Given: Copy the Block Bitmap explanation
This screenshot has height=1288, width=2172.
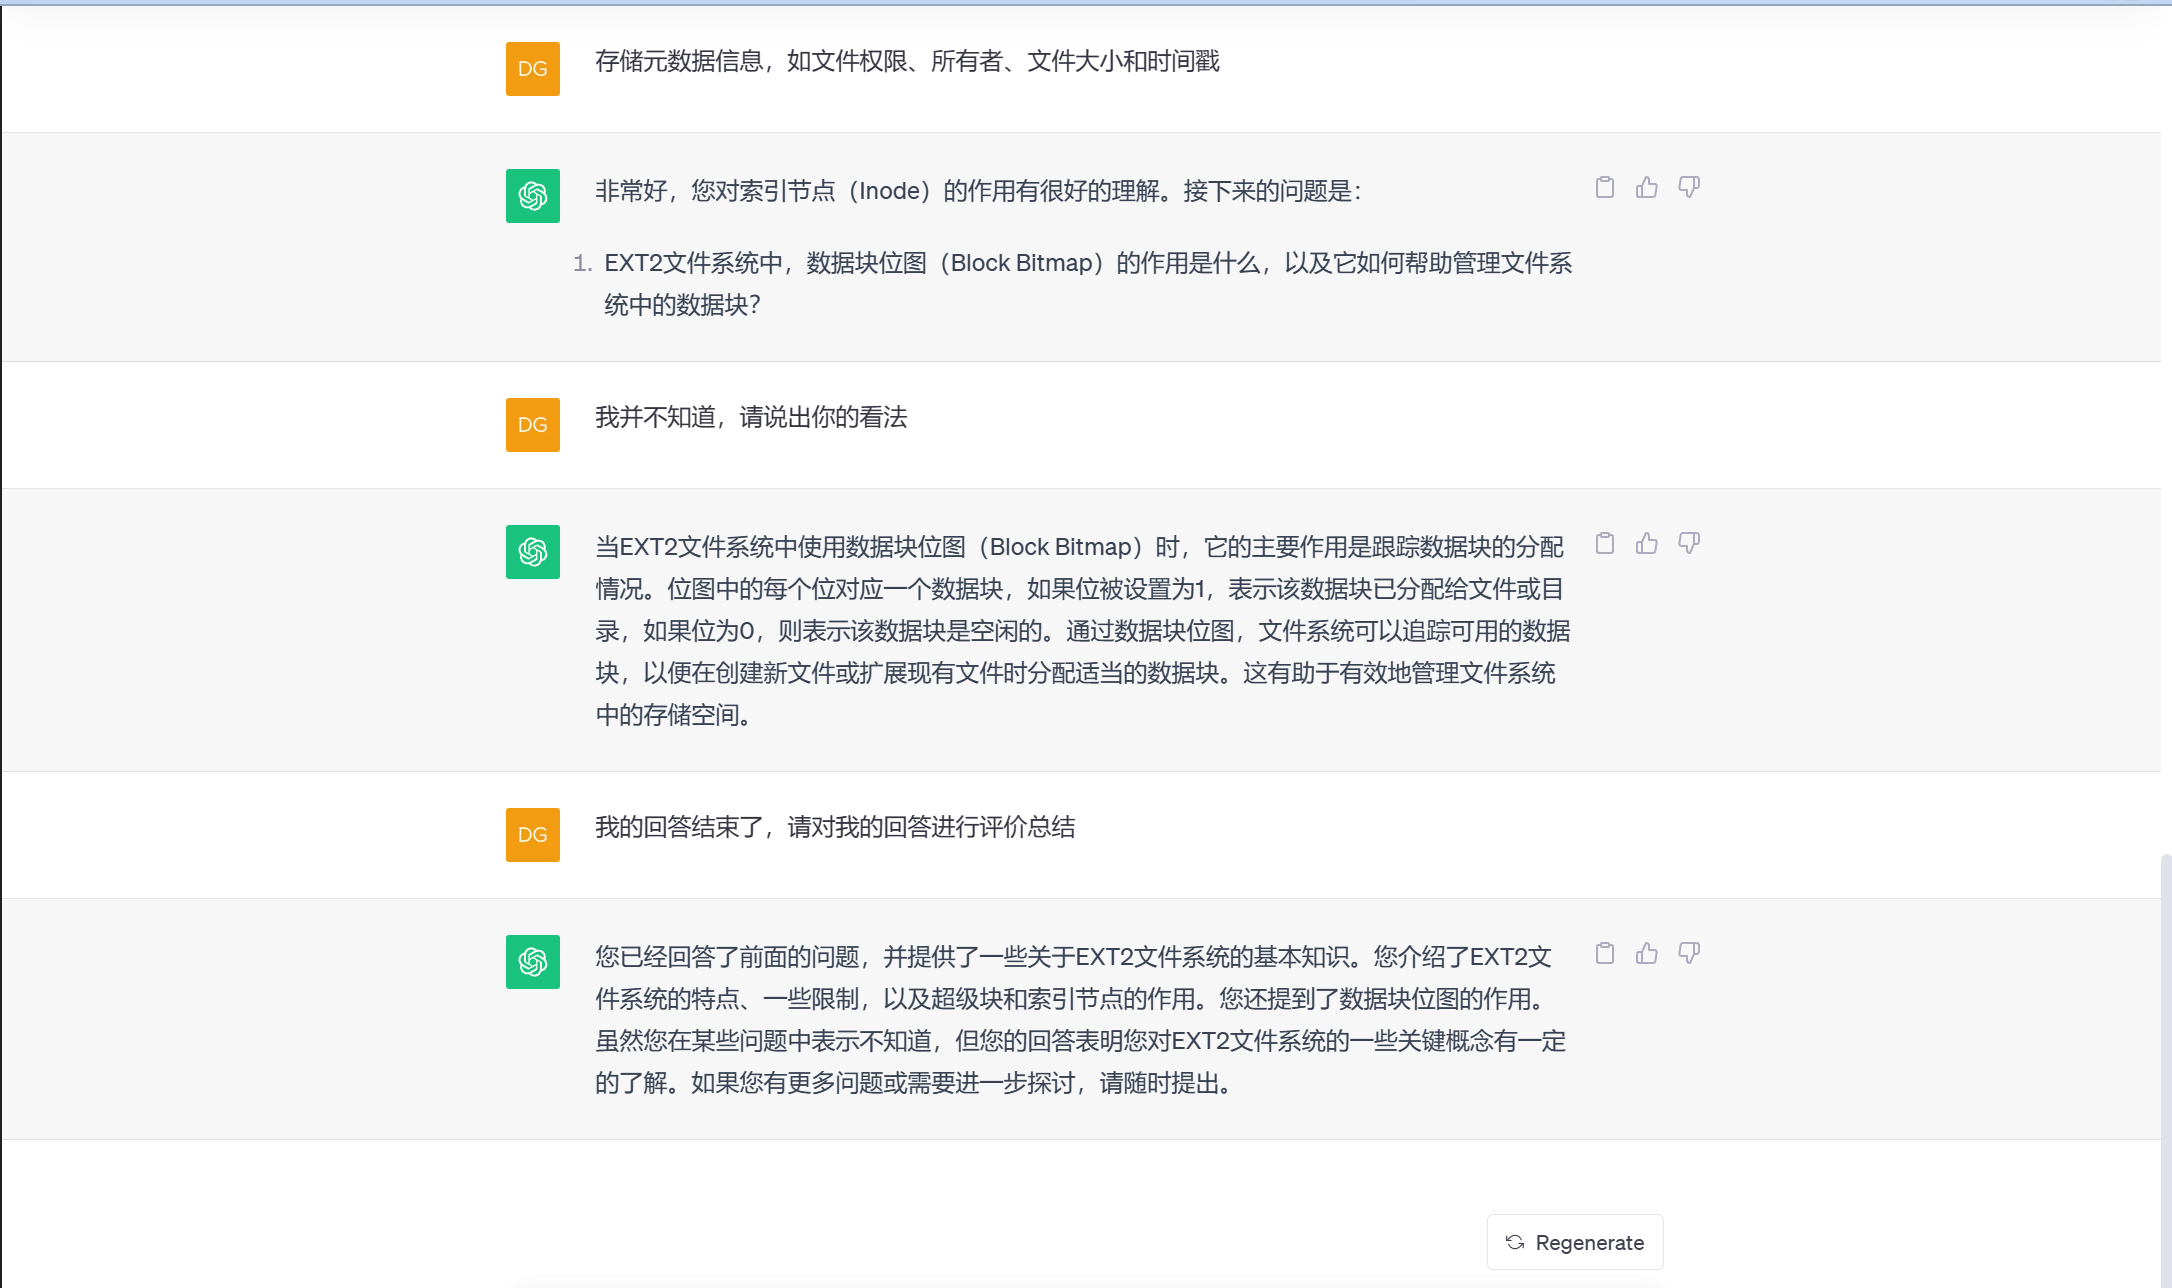Looking at the screenshot, I should (x=1605, y=544).
